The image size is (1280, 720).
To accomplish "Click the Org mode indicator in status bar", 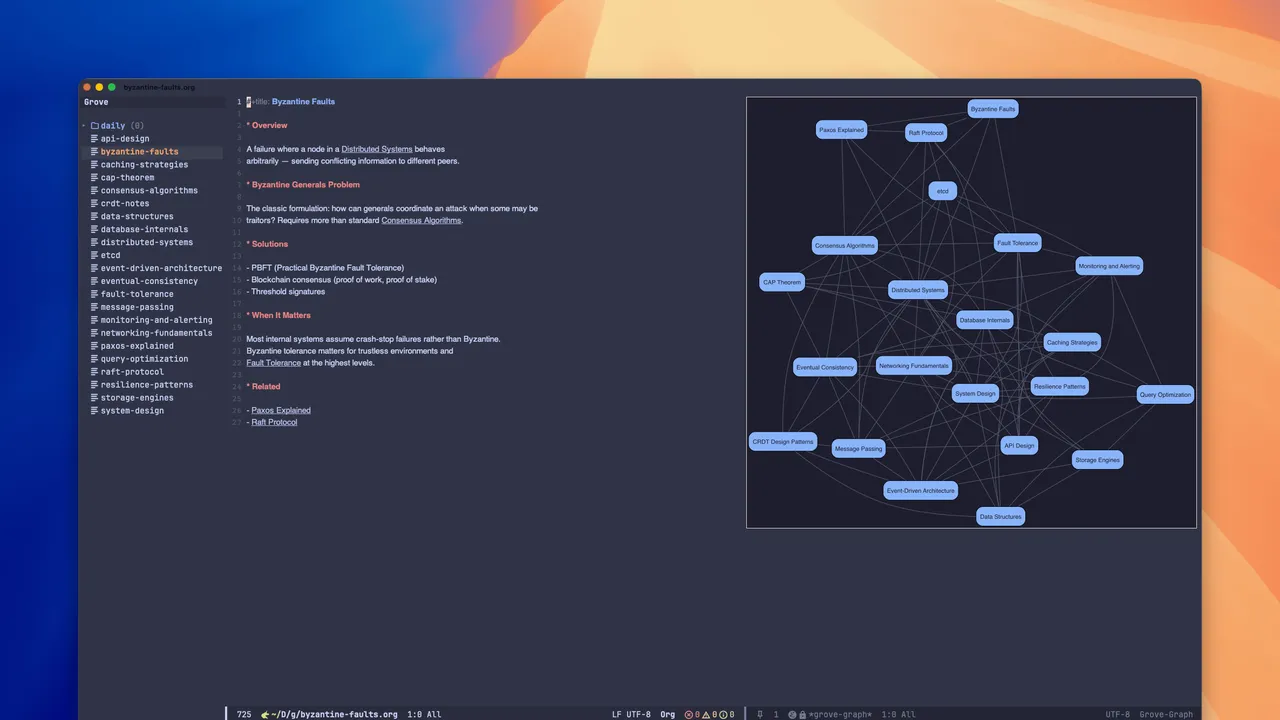I will [668, 715].
